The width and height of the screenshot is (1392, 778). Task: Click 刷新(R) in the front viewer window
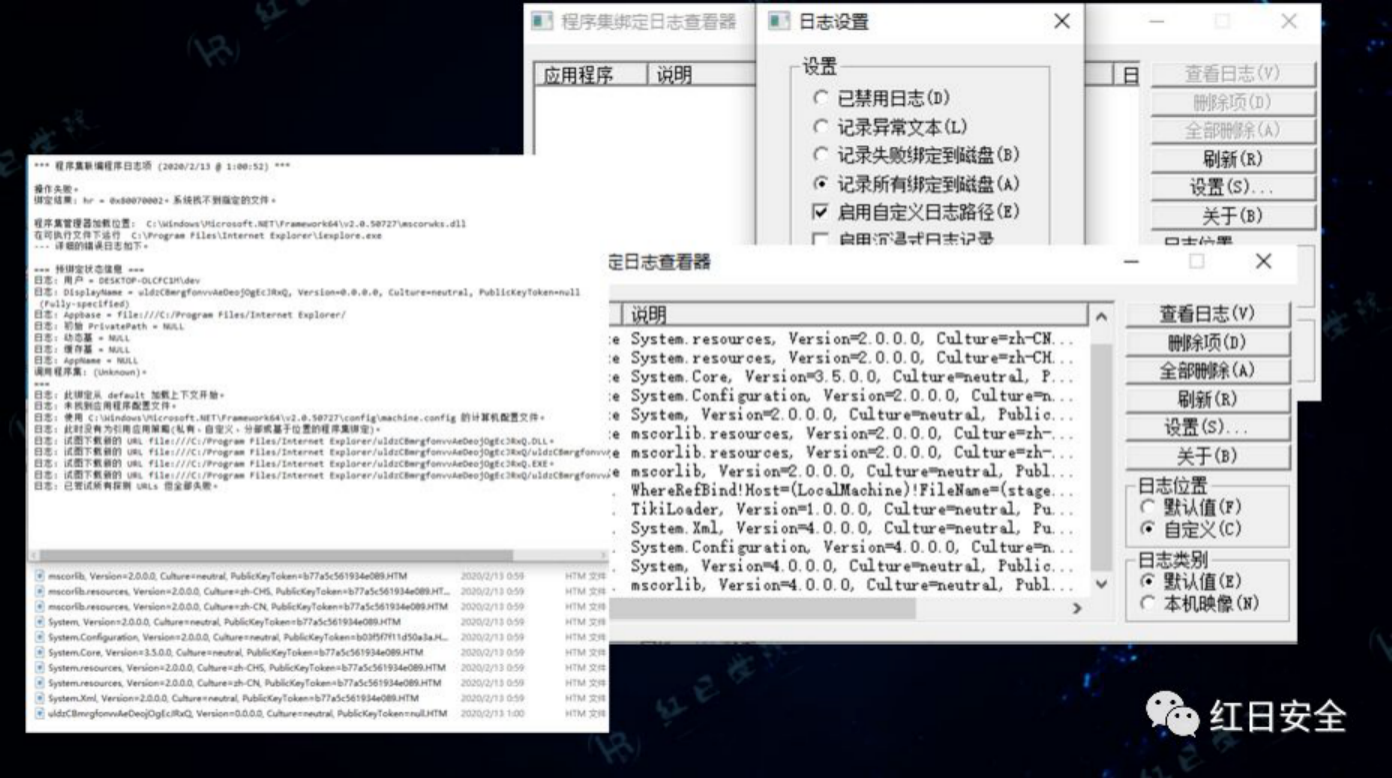(x=1207, y=399)
